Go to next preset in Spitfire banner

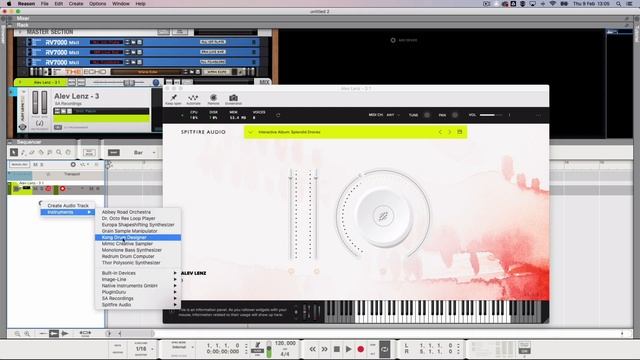point(449,132)
